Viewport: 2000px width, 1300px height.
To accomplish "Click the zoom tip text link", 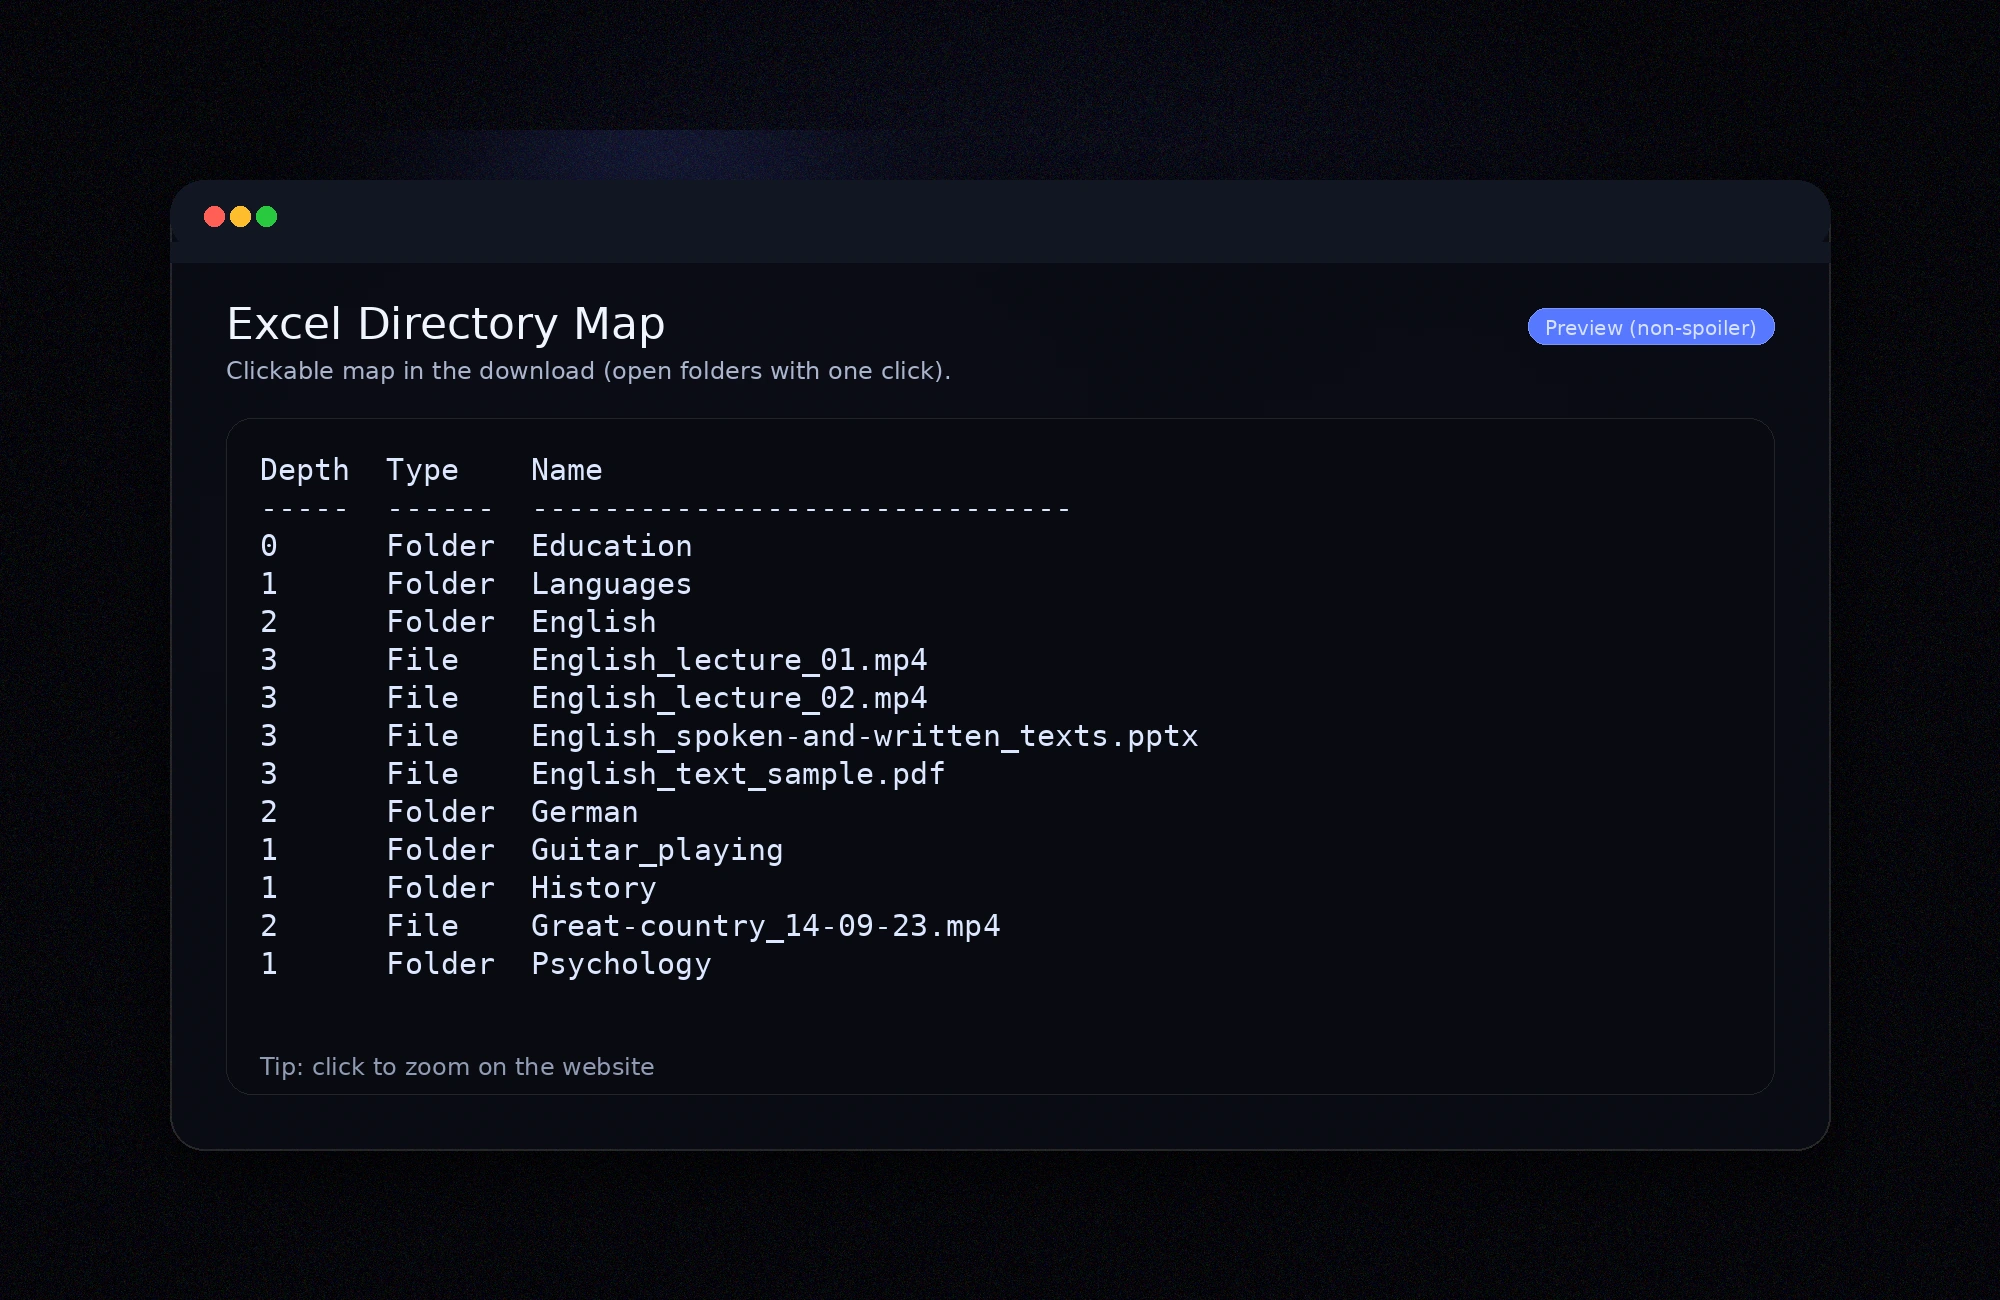I will point(458,1067).
